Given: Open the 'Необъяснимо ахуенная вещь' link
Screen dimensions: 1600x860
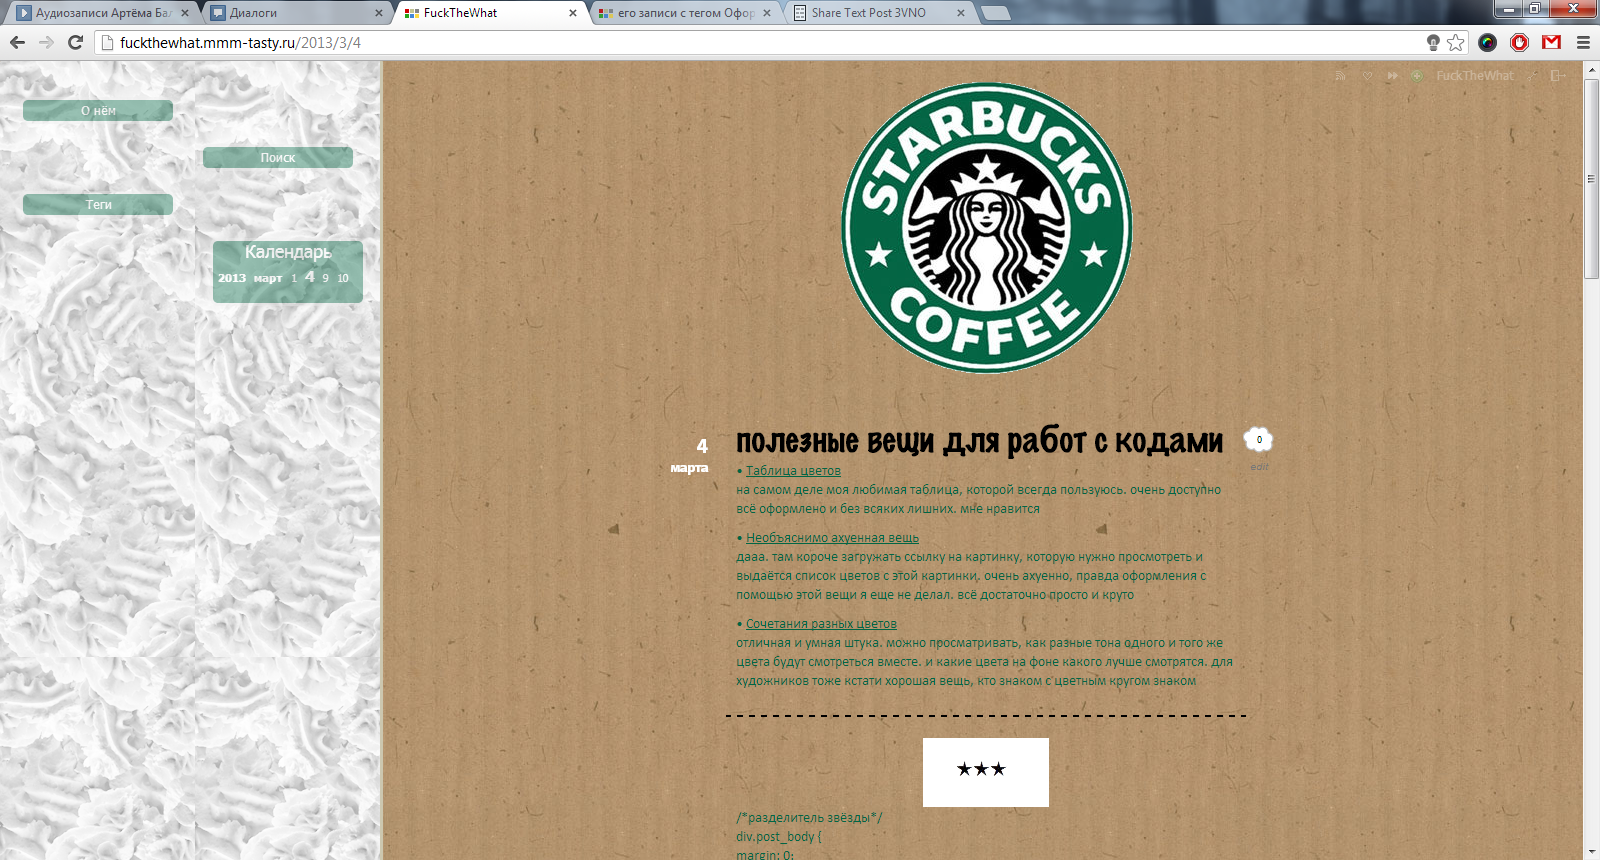Looking at the screenshot, I should (832, 538).
